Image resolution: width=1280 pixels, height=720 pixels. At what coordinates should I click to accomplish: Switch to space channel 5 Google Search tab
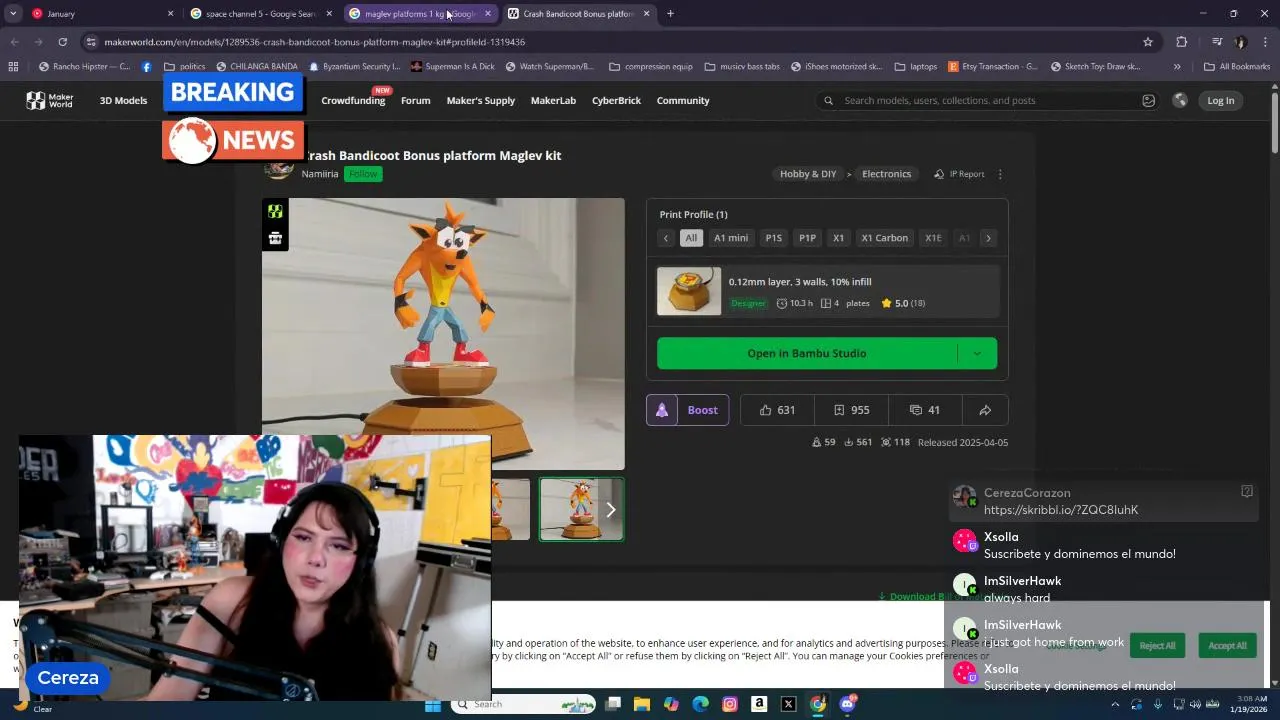pyautogui.click(x=260, y=14)
